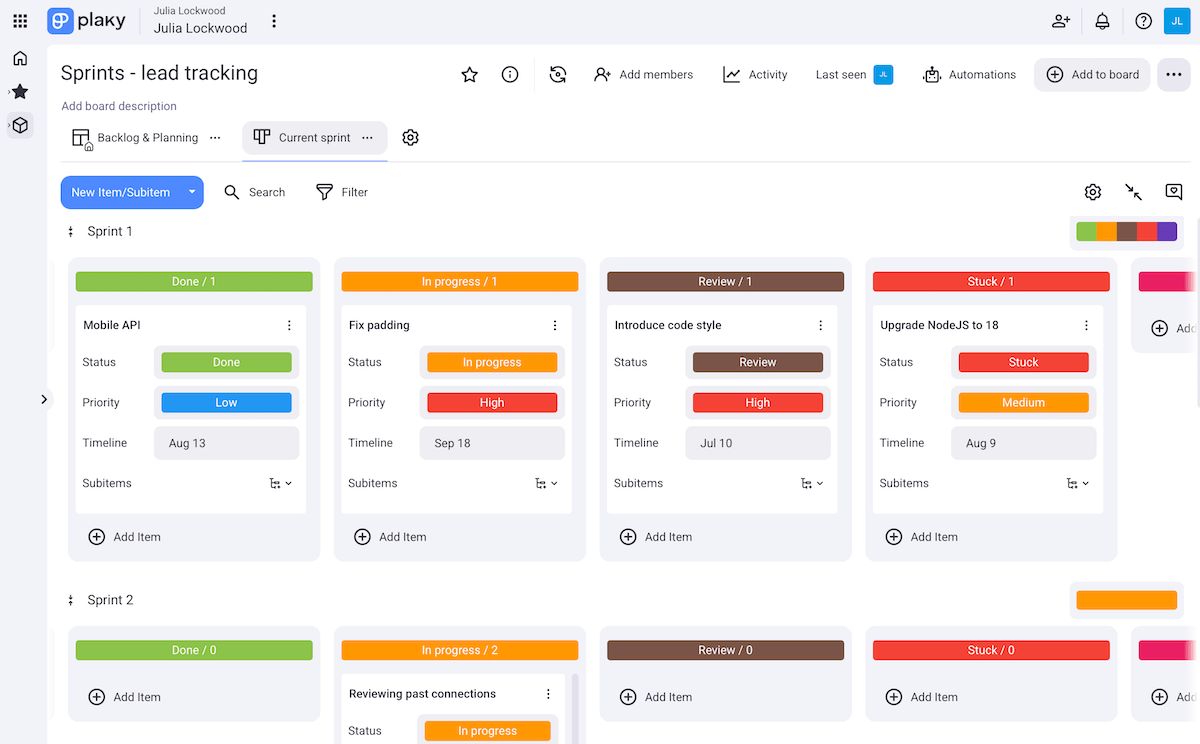Change the In progress status of Reviewing past connections
The height and width of the screenshot is (744, 1200).
click(488, 730)
